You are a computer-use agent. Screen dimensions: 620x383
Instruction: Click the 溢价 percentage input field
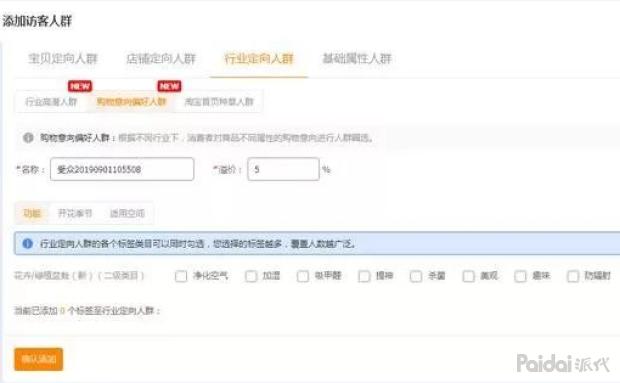coord(283,169)
